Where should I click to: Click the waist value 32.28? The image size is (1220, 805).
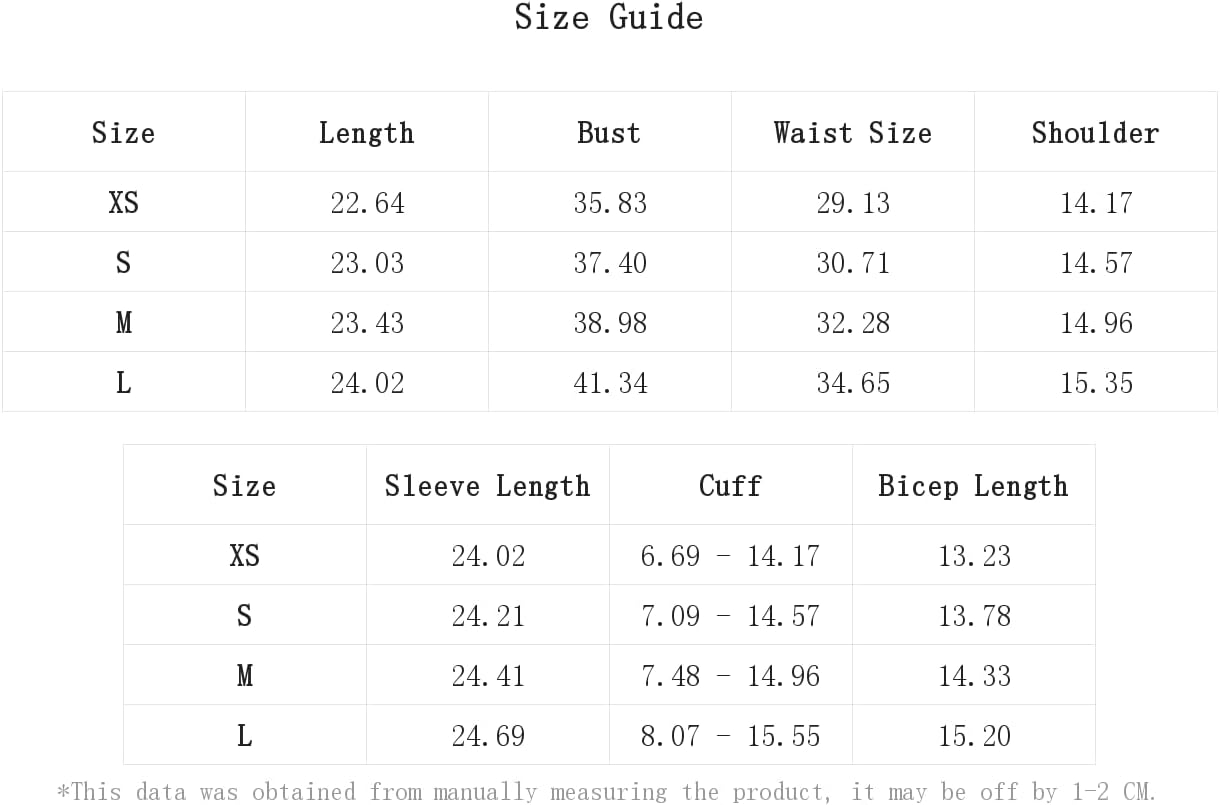pyautogui.click(x=853, y=323)
